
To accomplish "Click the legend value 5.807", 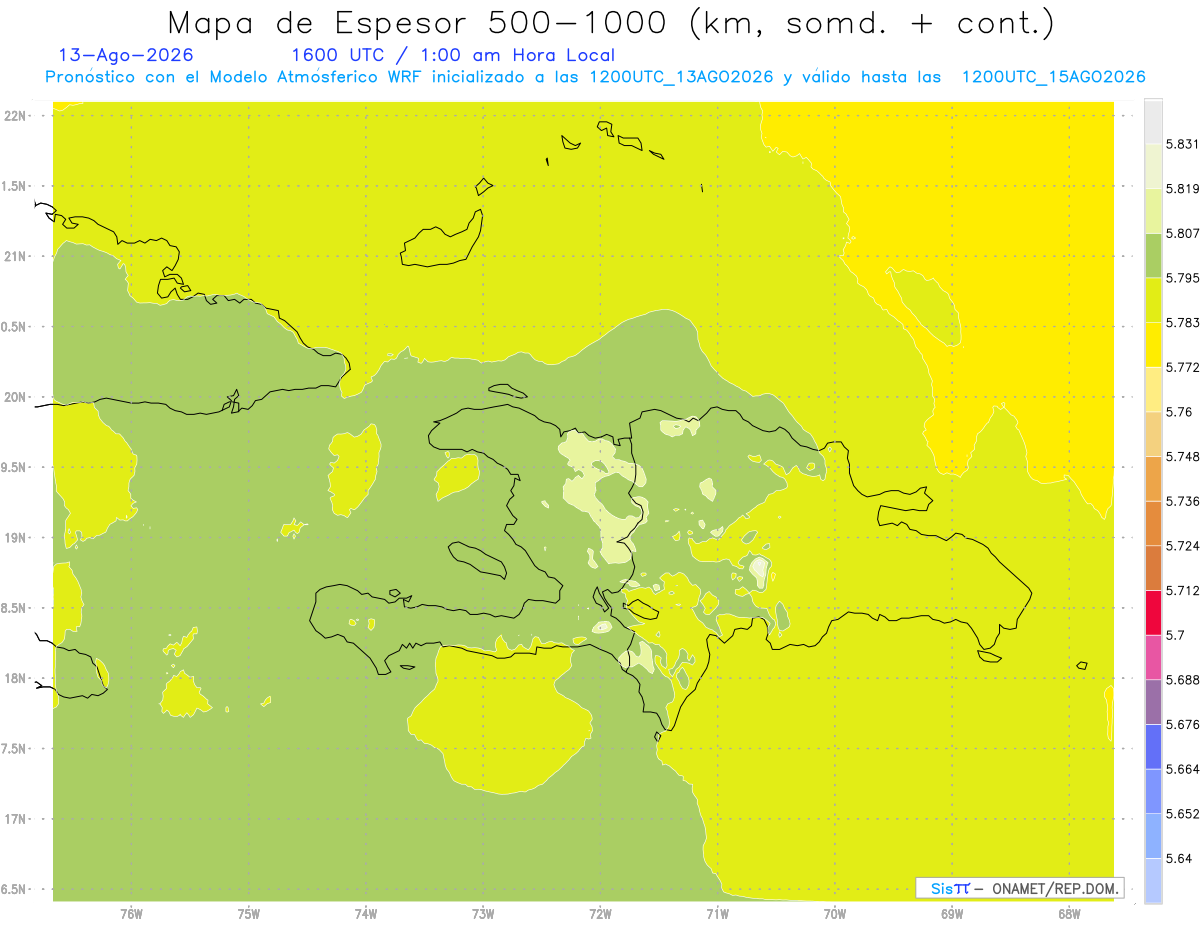I will (x=1182, y=233).
